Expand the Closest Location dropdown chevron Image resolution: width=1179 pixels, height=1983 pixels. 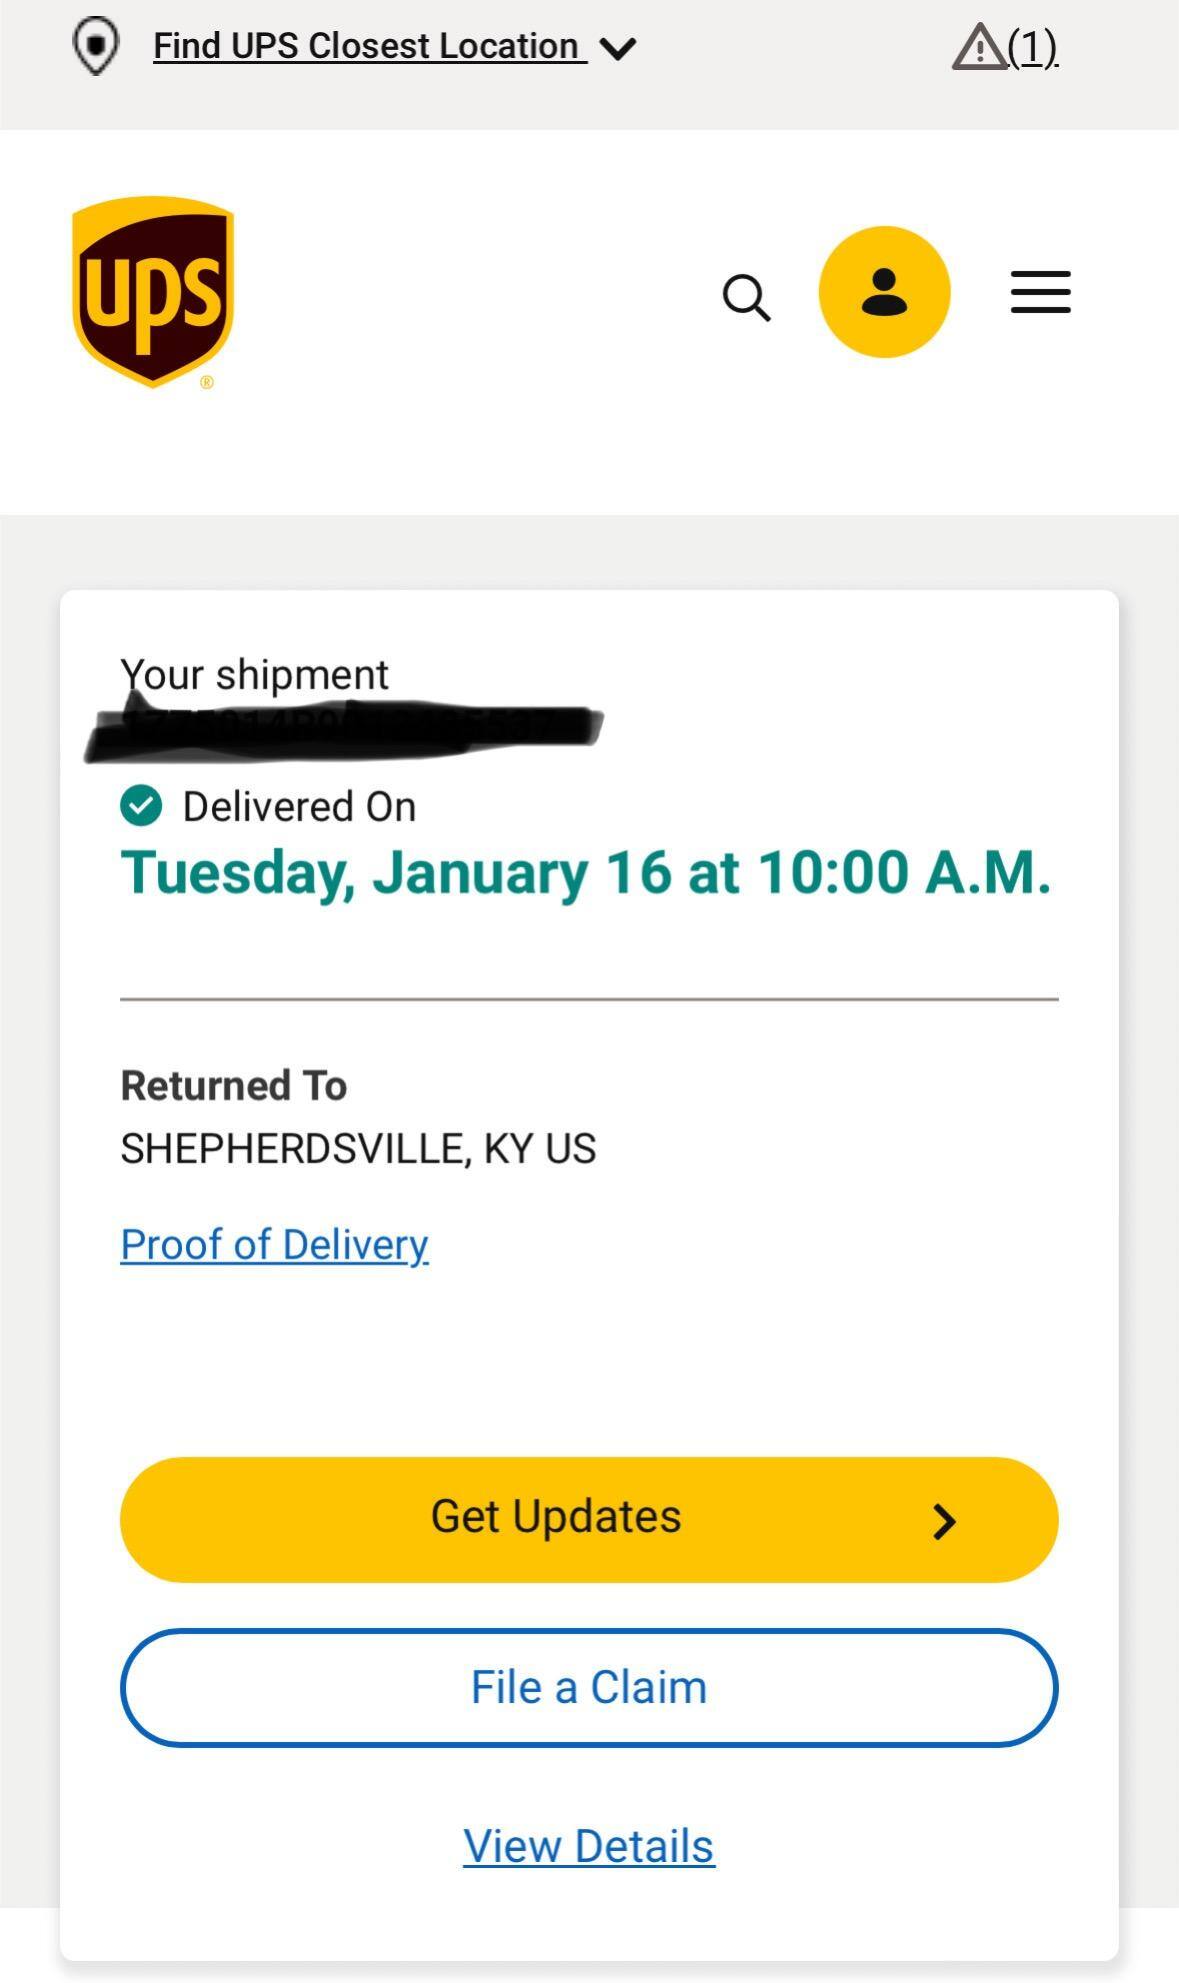[619, 48]
